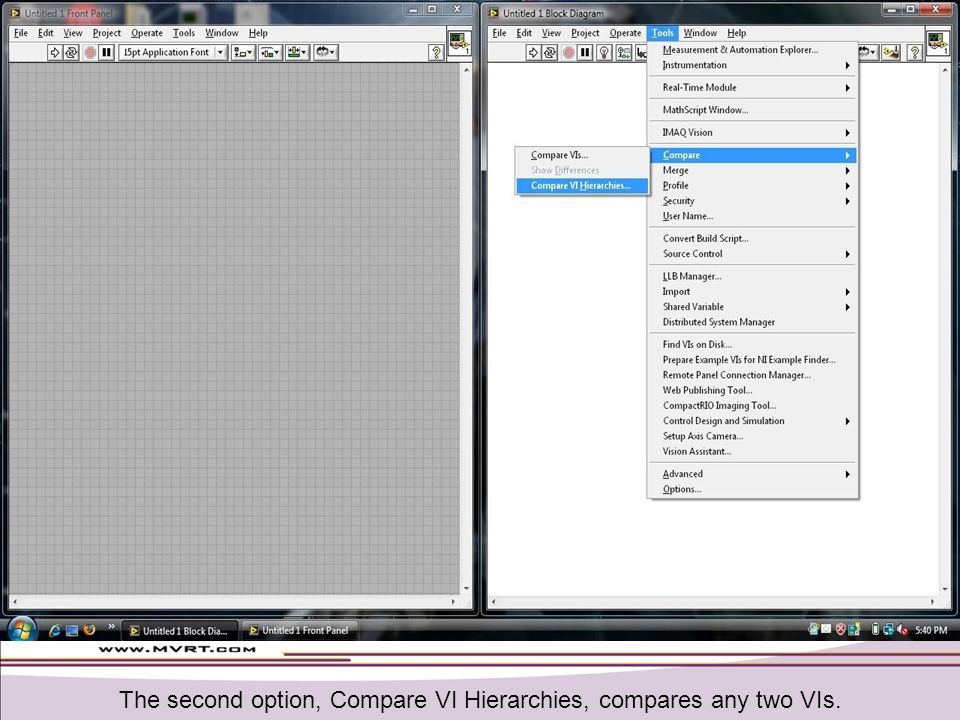The image size is (960, 720).
Task: Click Run arrow in Front Panel toolbar
Action: click(54, 53)
